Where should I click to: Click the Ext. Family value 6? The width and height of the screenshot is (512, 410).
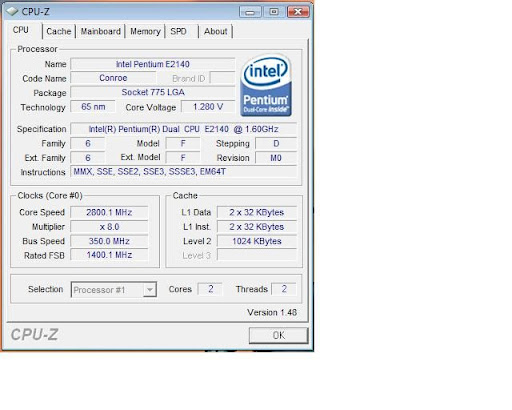pyautogui.click(x=88, y=158)
